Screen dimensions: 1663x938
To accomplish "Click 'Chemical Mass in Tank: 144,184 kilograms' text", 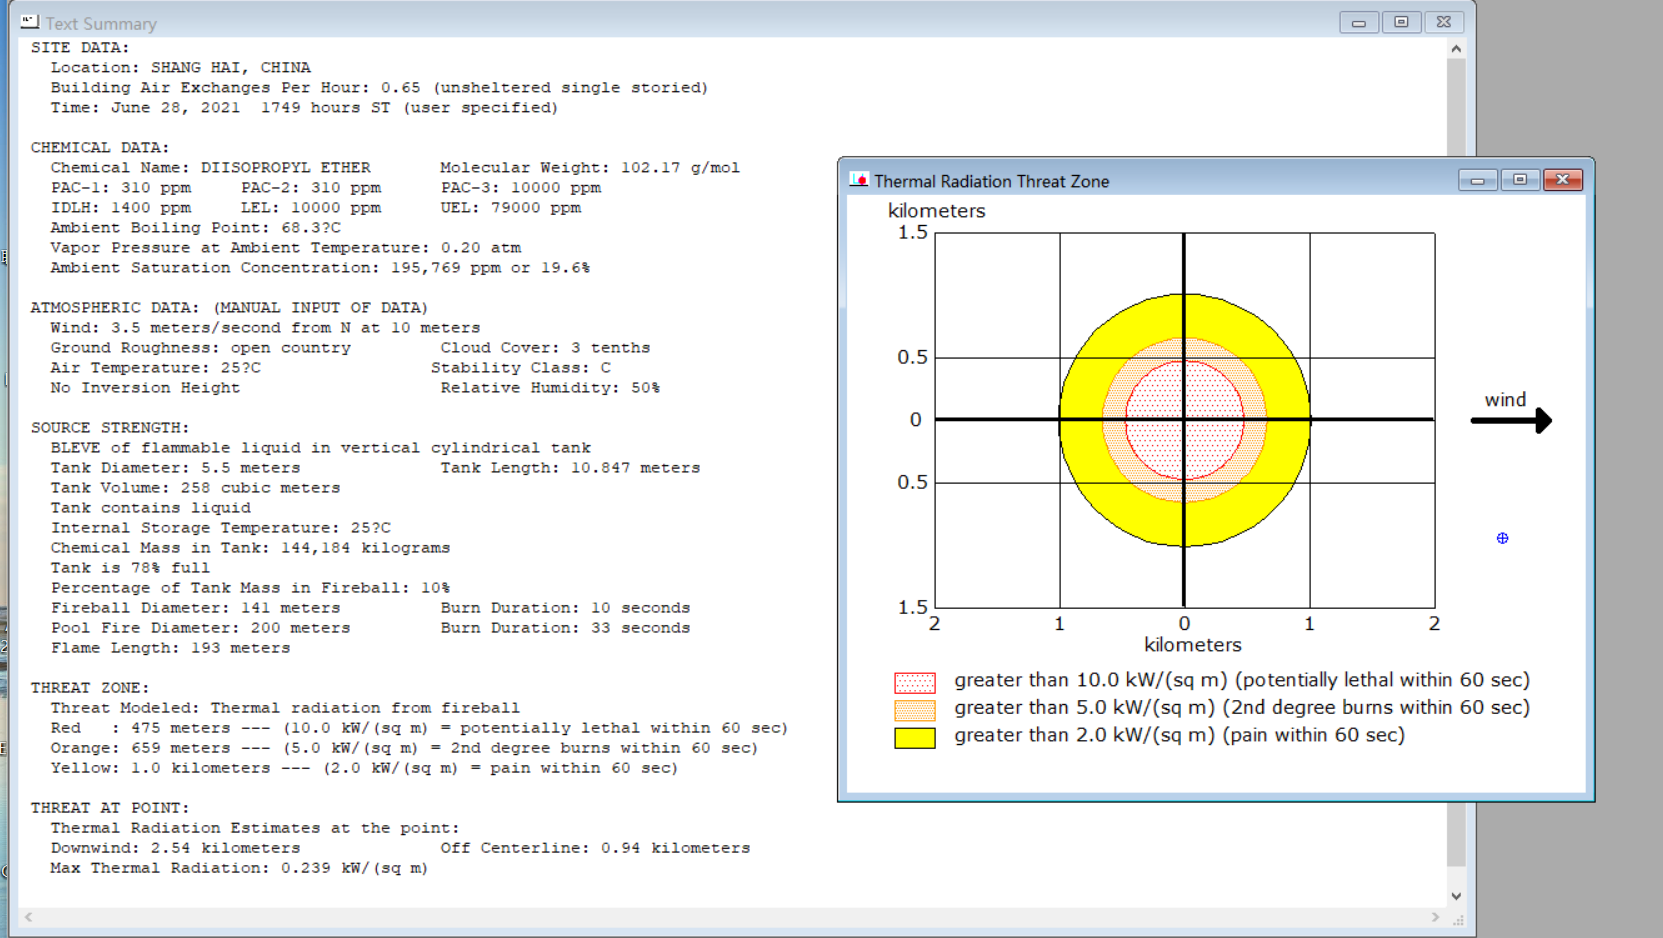I will [251, 548].
